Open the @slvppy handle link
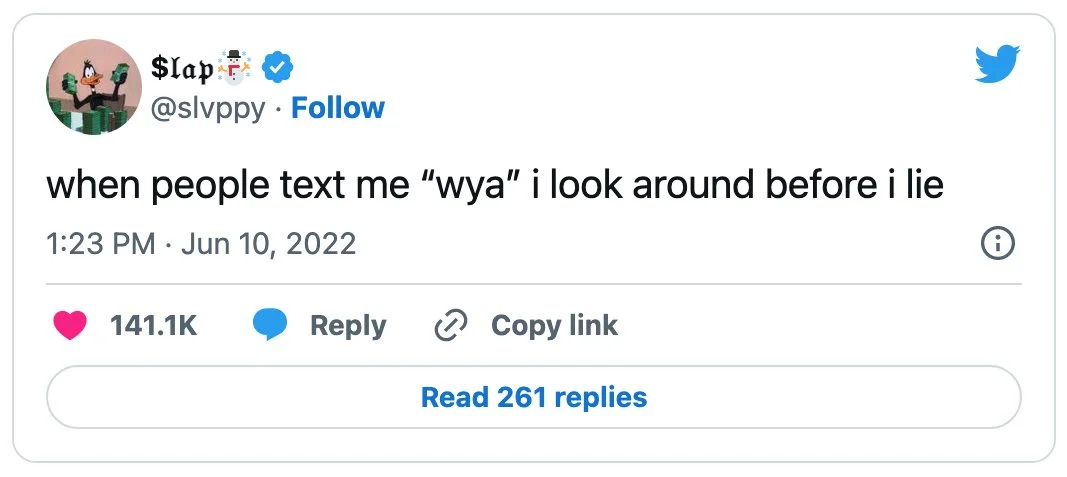Viewport: 1067px width, 477px height. (x=208, y=108)
